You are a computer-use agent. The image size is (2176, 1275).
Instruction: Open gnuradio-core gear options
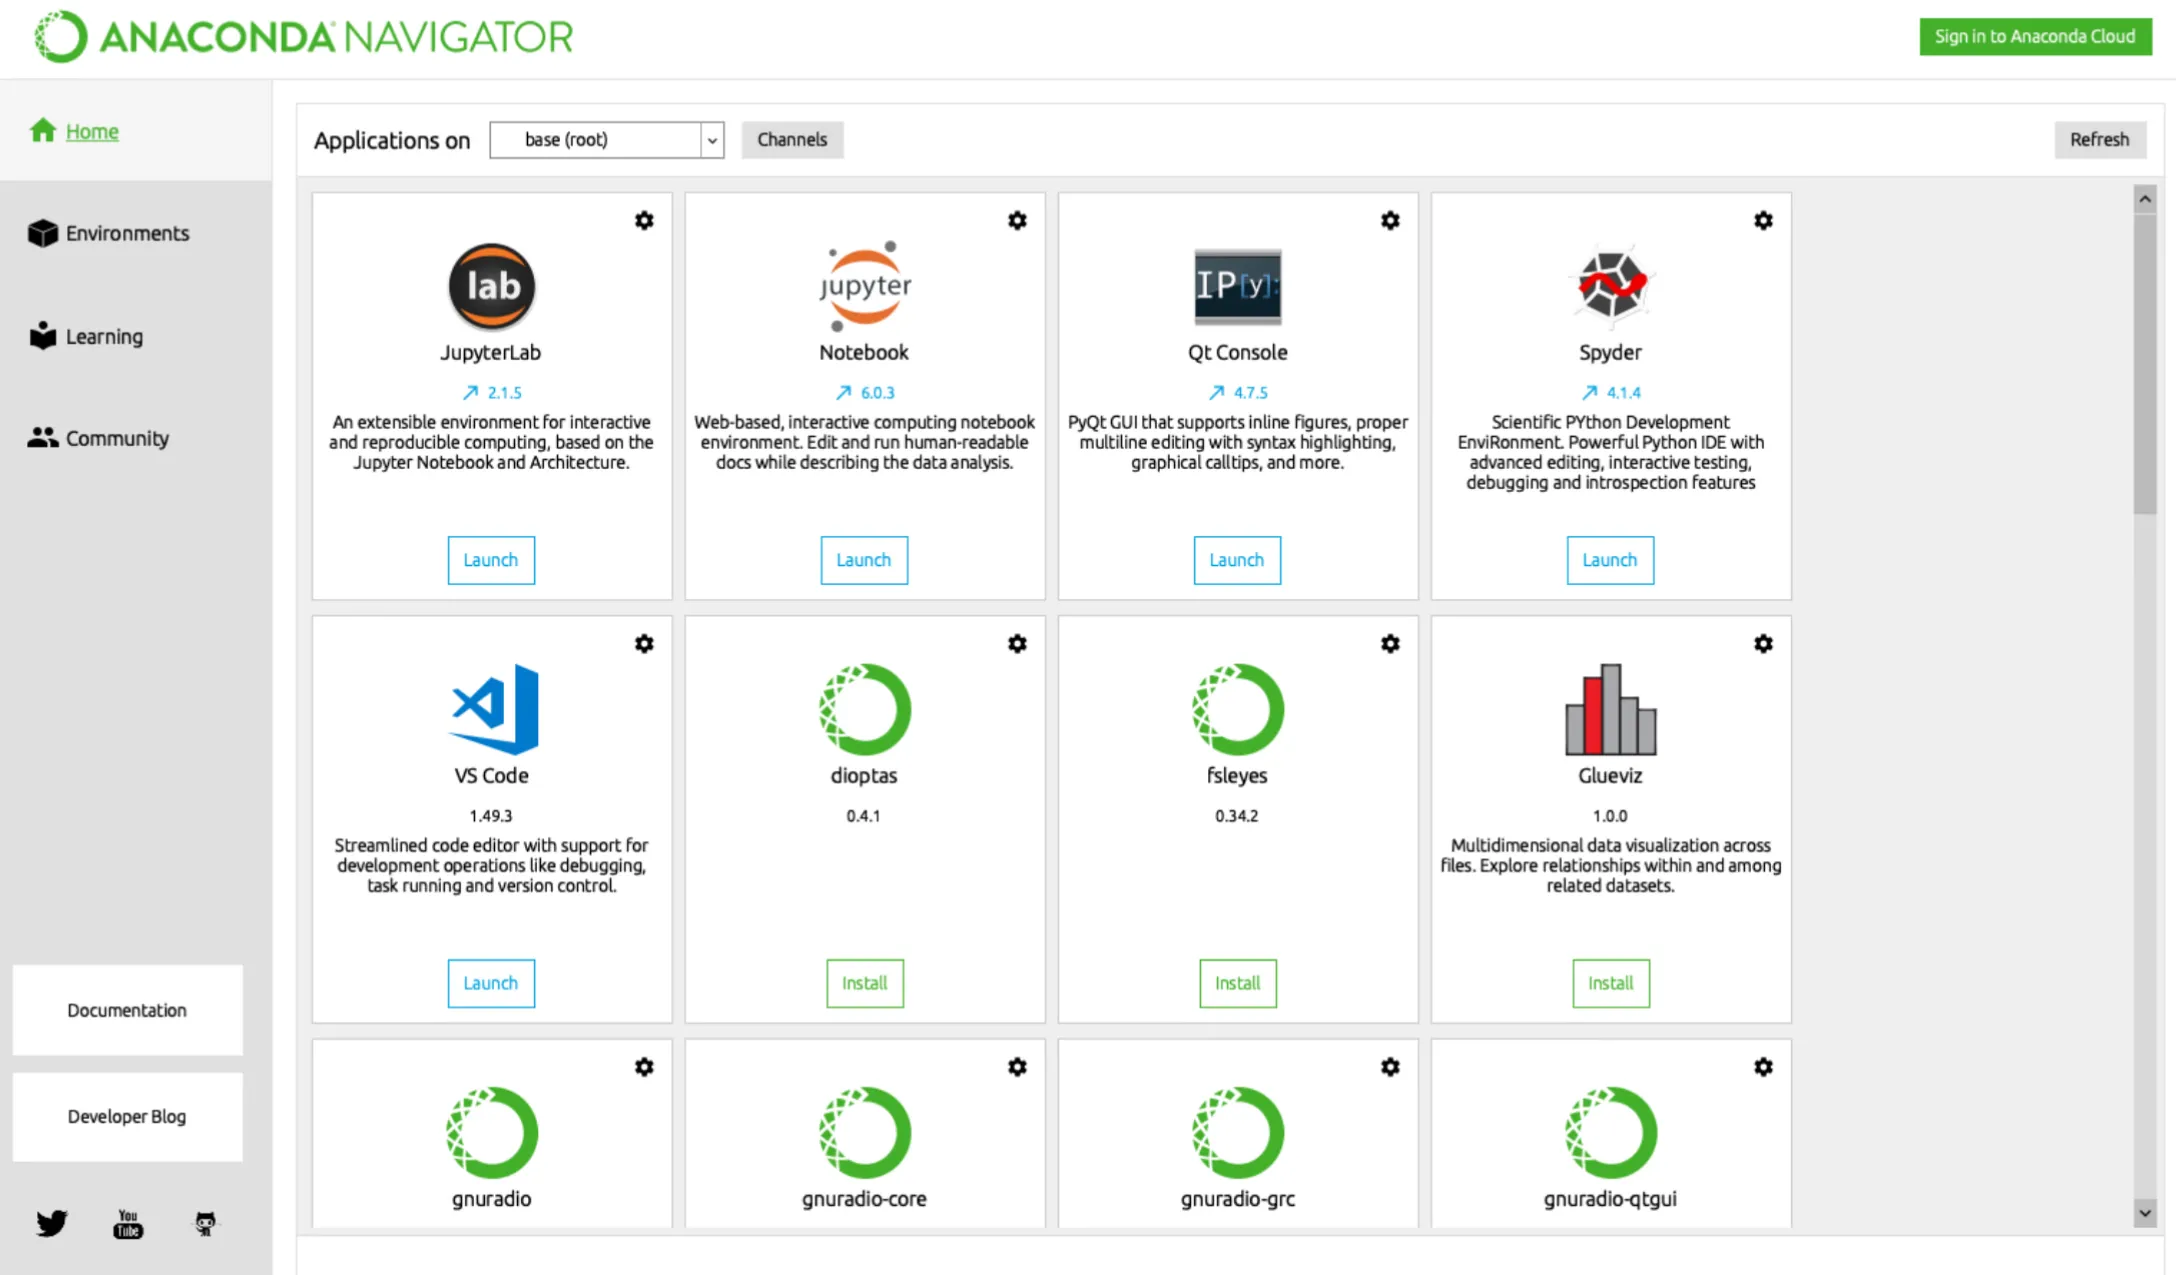click(1017, 1067)
